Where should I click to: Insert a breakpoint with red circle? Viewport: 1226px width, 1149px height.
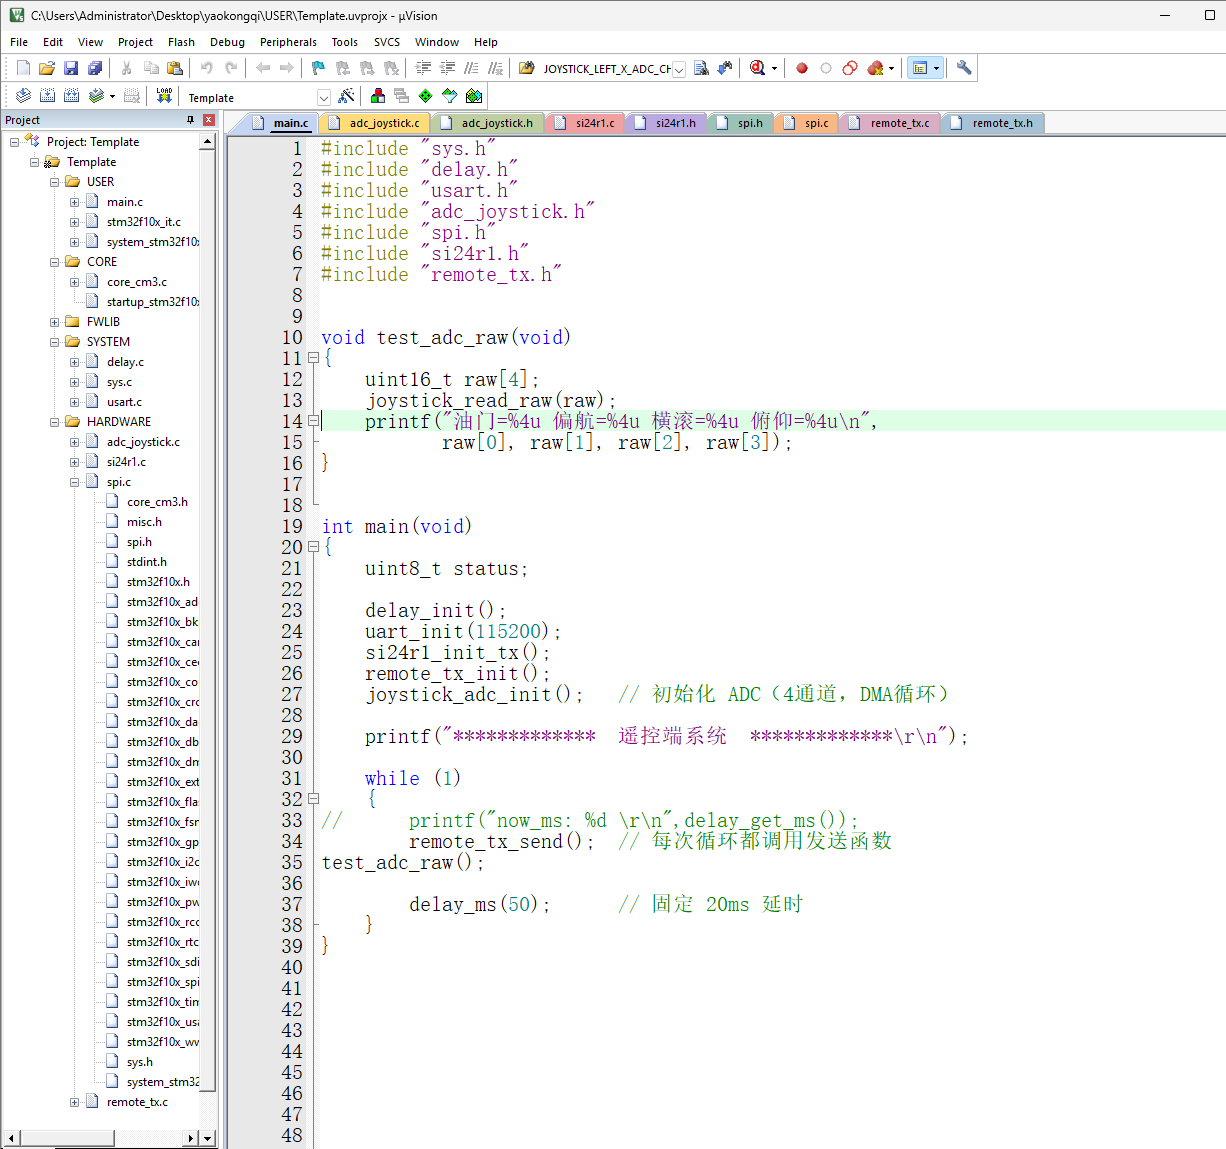[802, 68]
